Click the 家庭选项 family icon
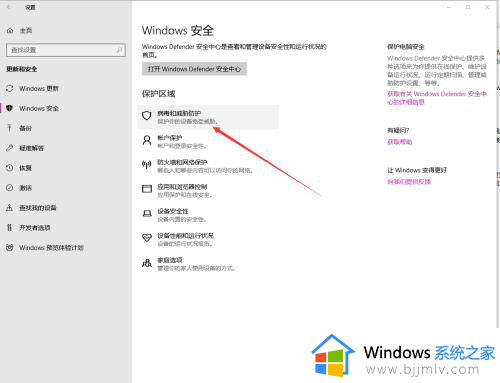The width and height of the screenshot is (500, 383). click(x=147, y=263)
